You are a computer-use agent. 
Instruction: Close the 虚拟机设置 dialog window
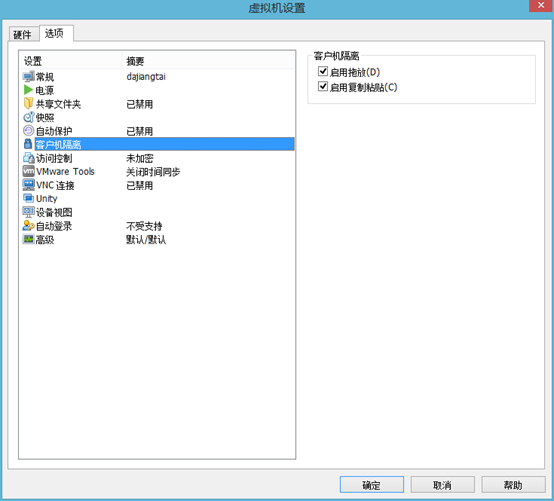click(x=541, y=6)
